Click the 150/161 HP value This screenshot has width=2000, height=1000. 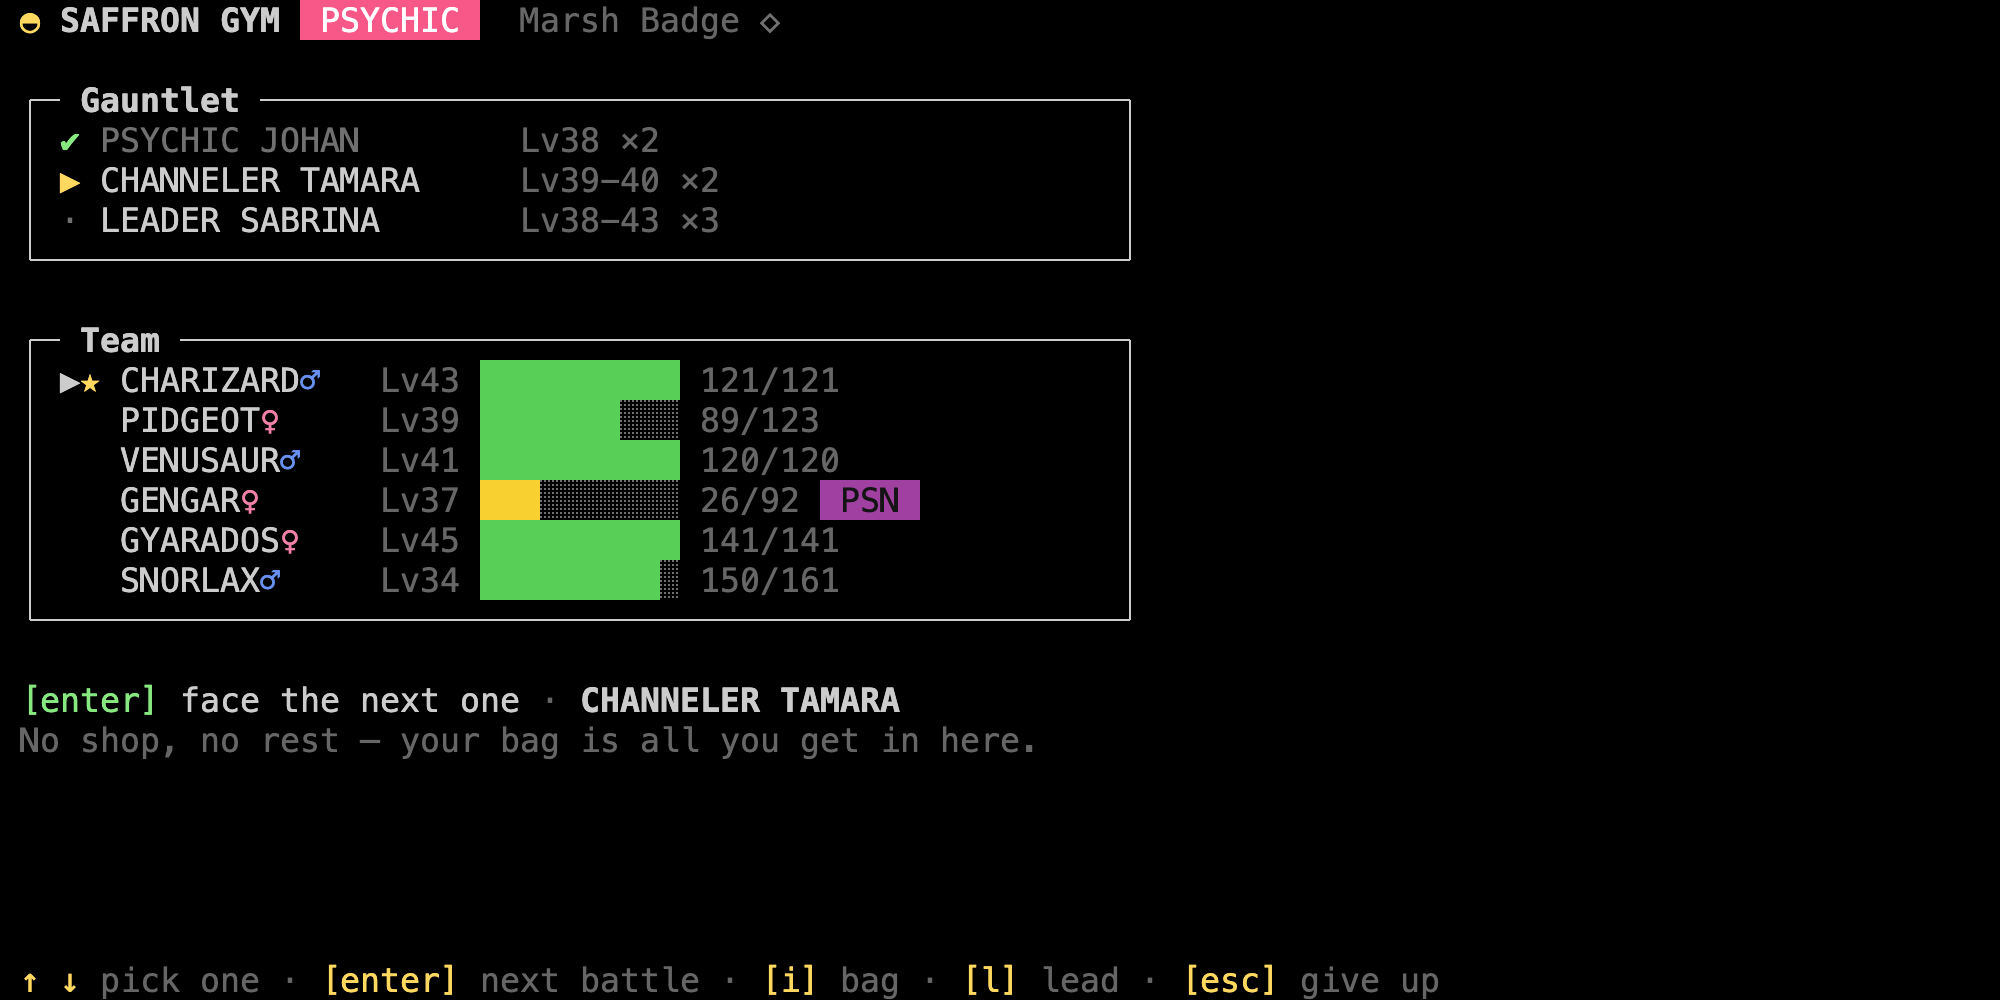pos(770,581)
